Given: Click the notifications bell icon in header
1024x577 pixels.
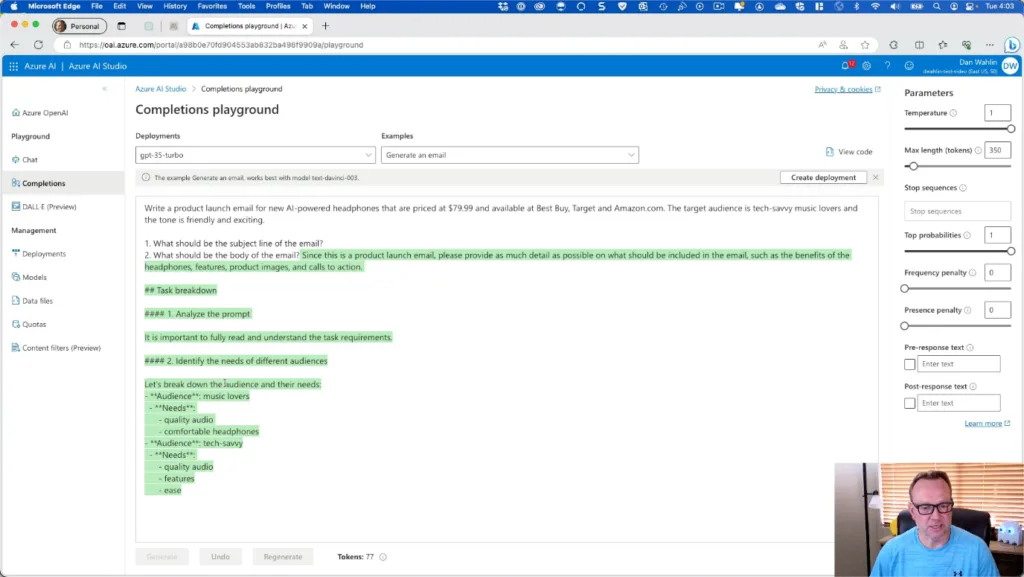Looking at the screenshot, I should [x=846, y=66].
